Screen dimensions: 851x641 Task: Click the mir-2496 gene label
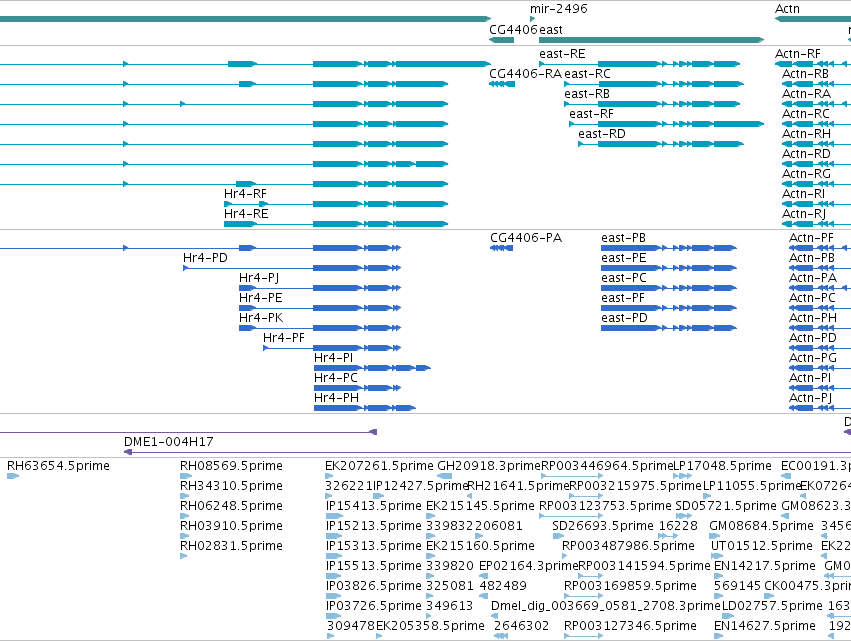[558, 9]
